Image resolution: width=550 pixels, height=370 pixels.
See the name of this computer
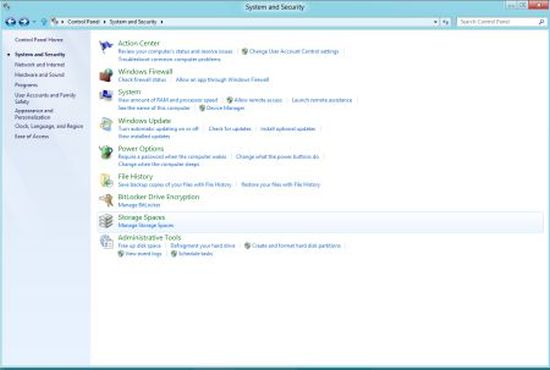click(154, 108)
